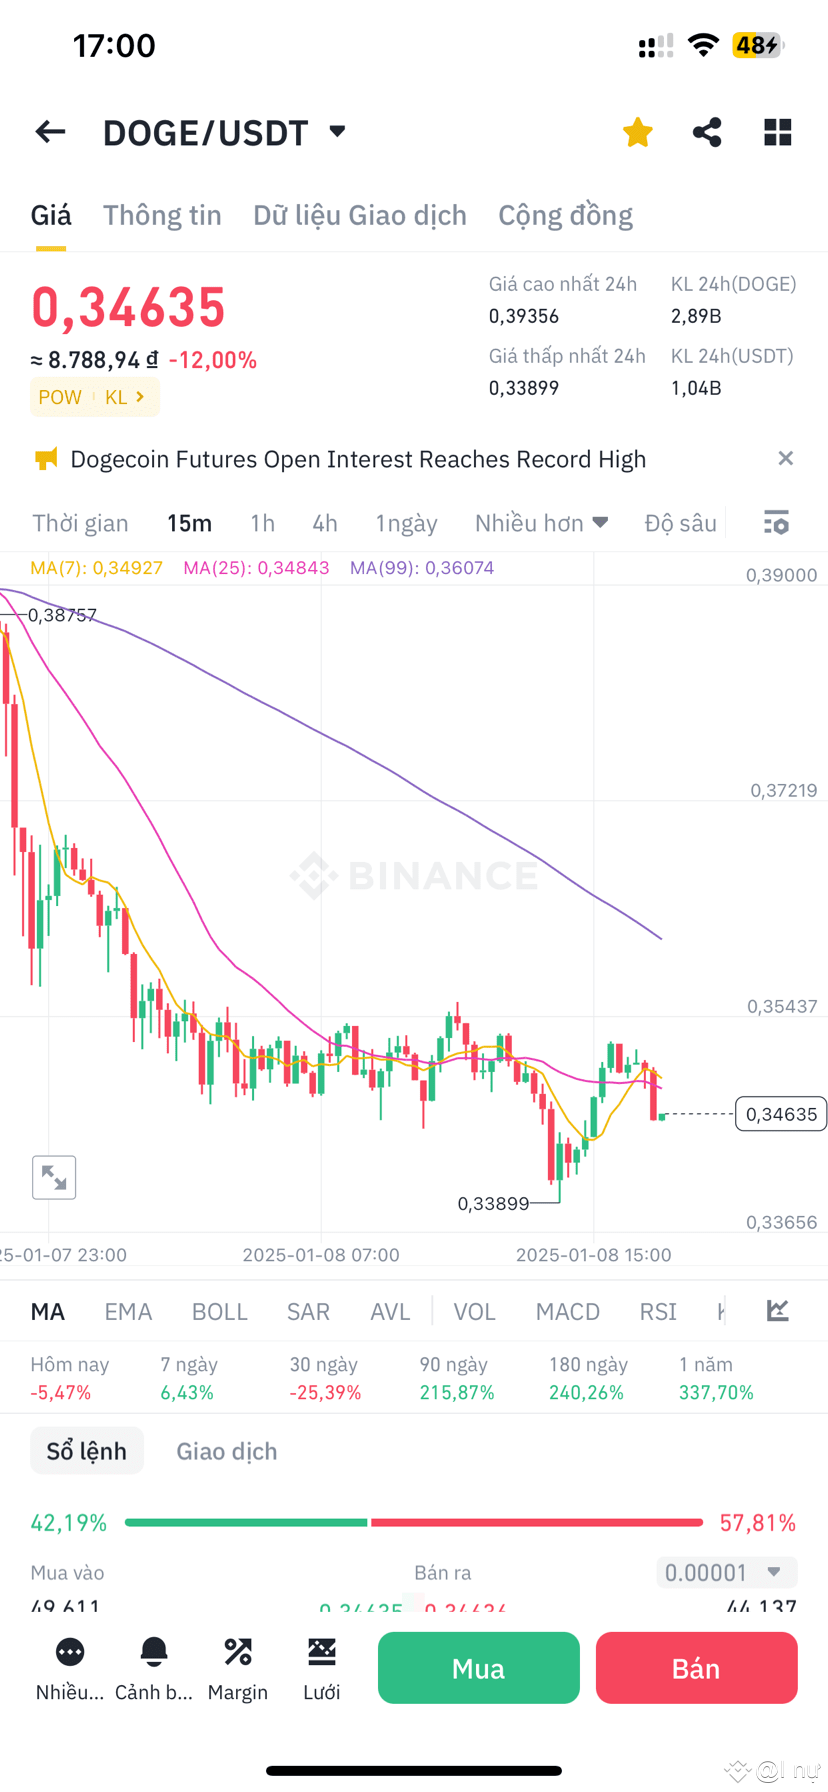Open the Margin trading icon
The image size is (828, 1792).
[x=237, y=1667]
